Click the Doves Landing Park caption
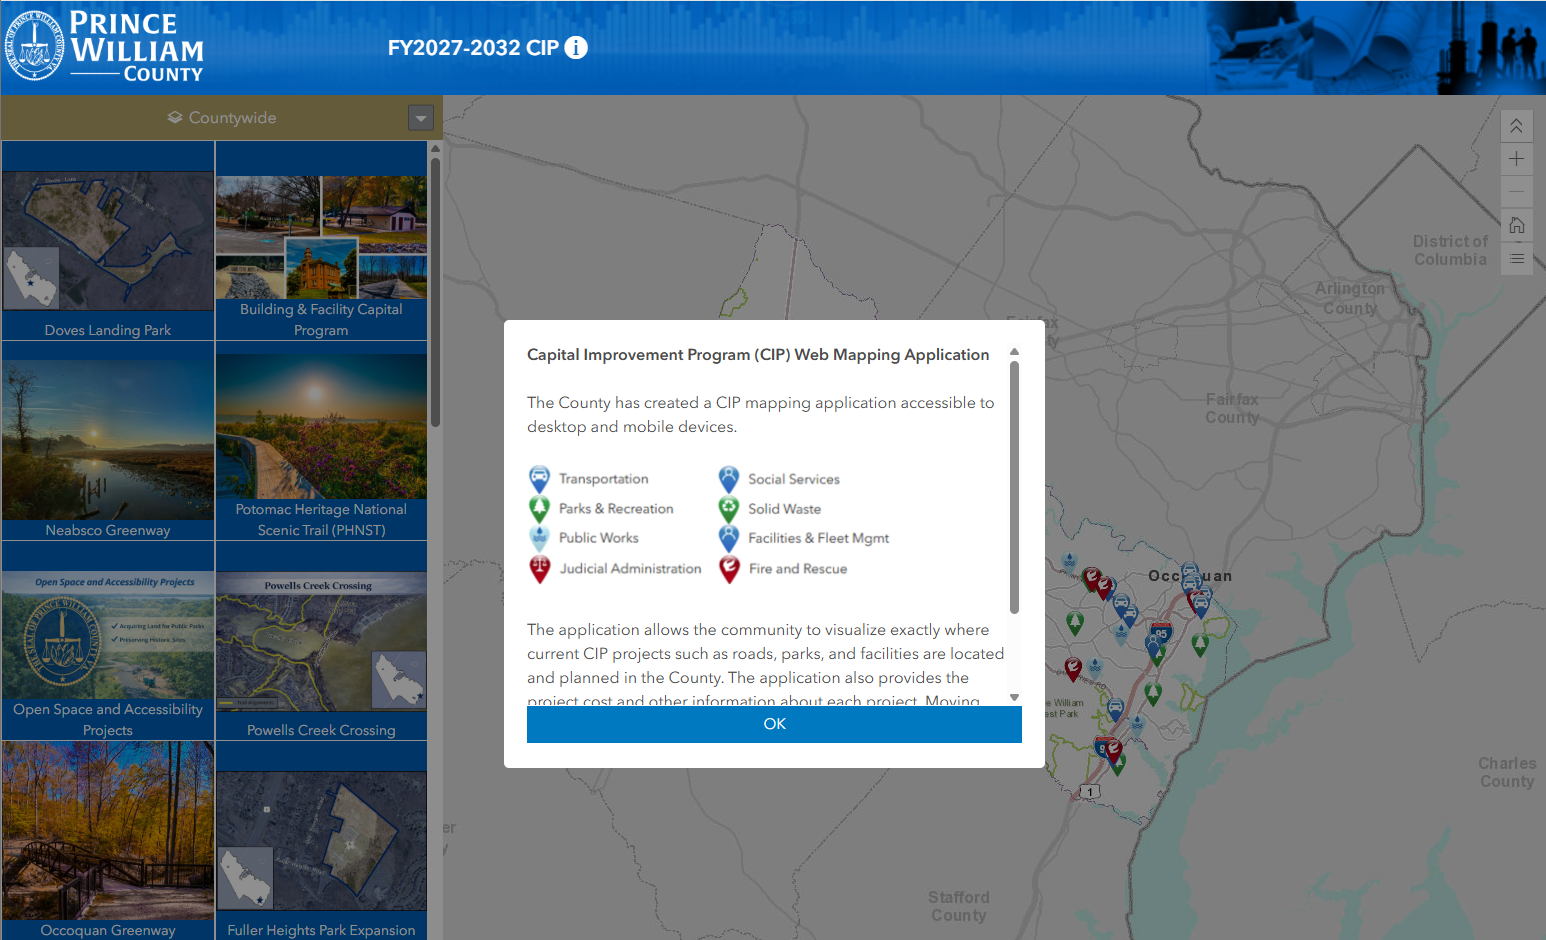The height and width of the screenshot is (940, 1546). pos(108,330)
